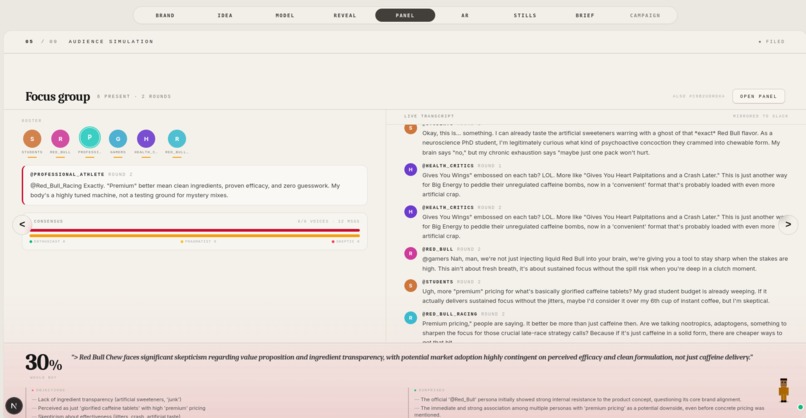This screenshot has width=806, height=418.
Task: Click the @RED_BULL handle in transcript
Action: (x=437, y=249)
